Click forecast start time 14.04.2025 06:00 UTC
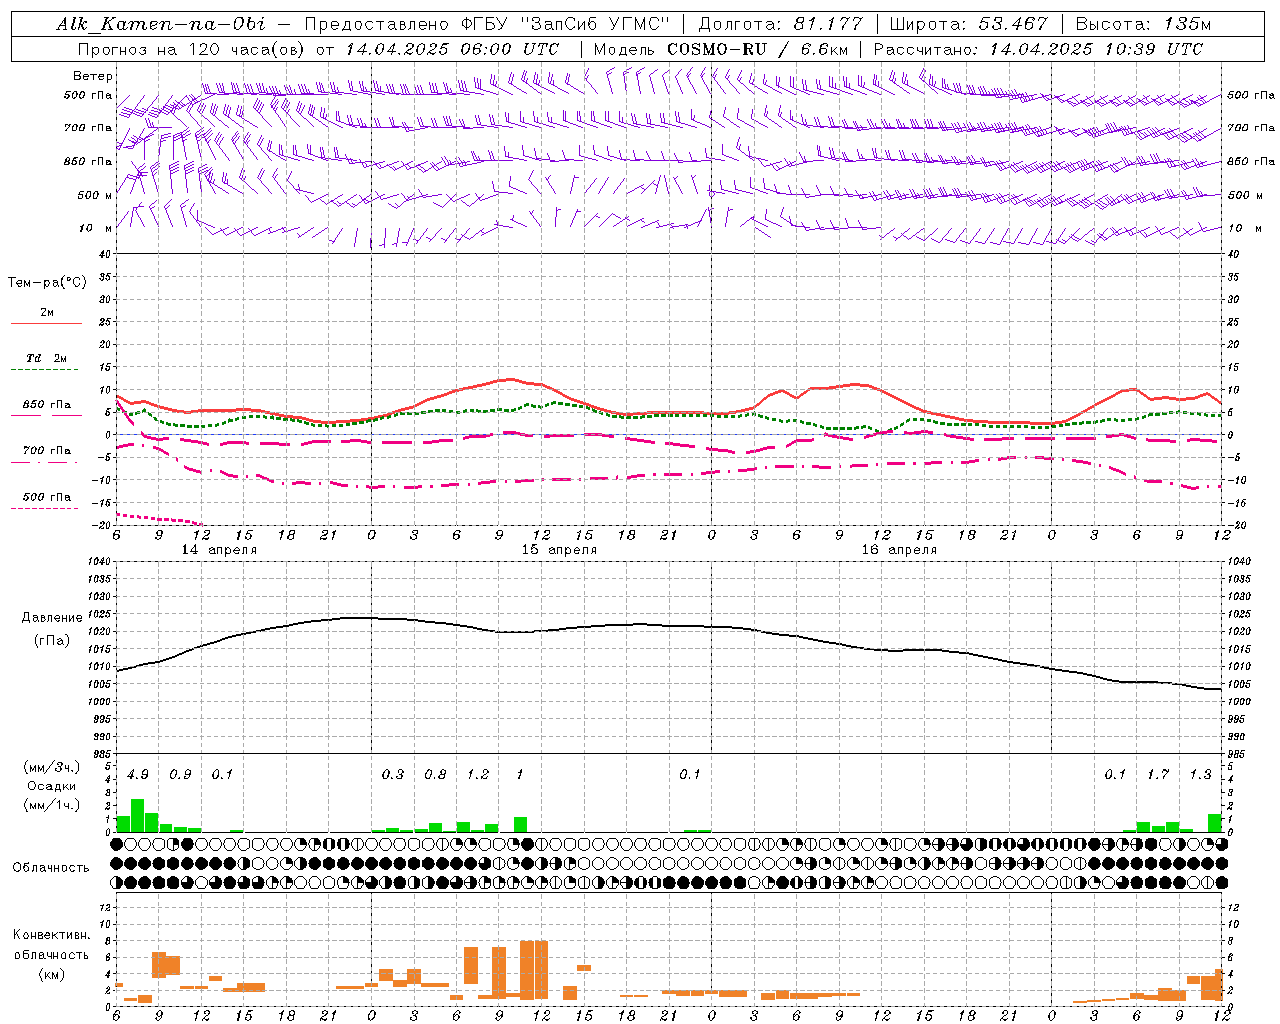Image resolution: width=1280 pixels, height=1024 pixels. [x=452, y=49]
